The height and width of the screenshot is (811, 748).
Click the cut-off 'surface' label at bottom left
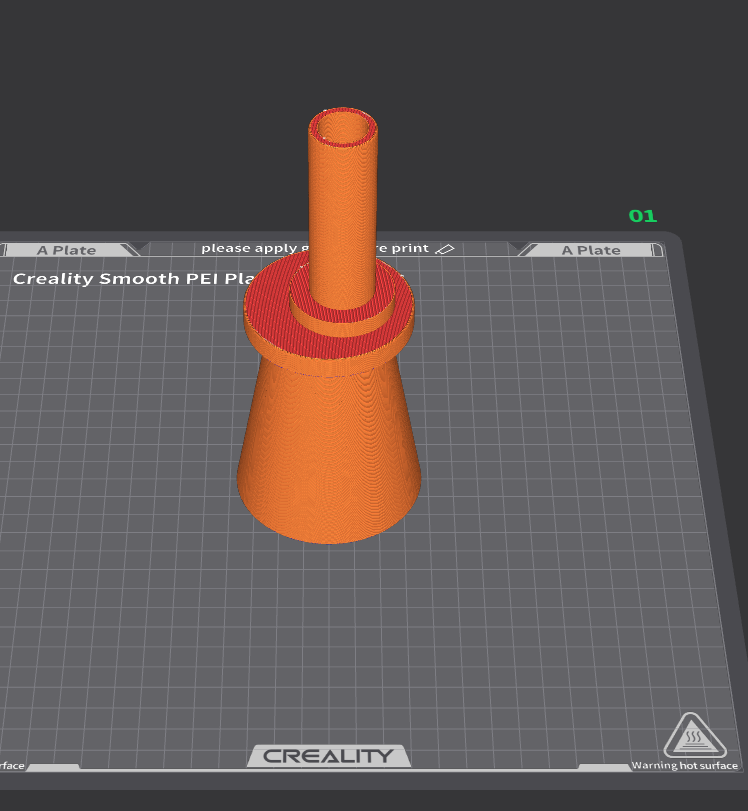pos(12,766)
